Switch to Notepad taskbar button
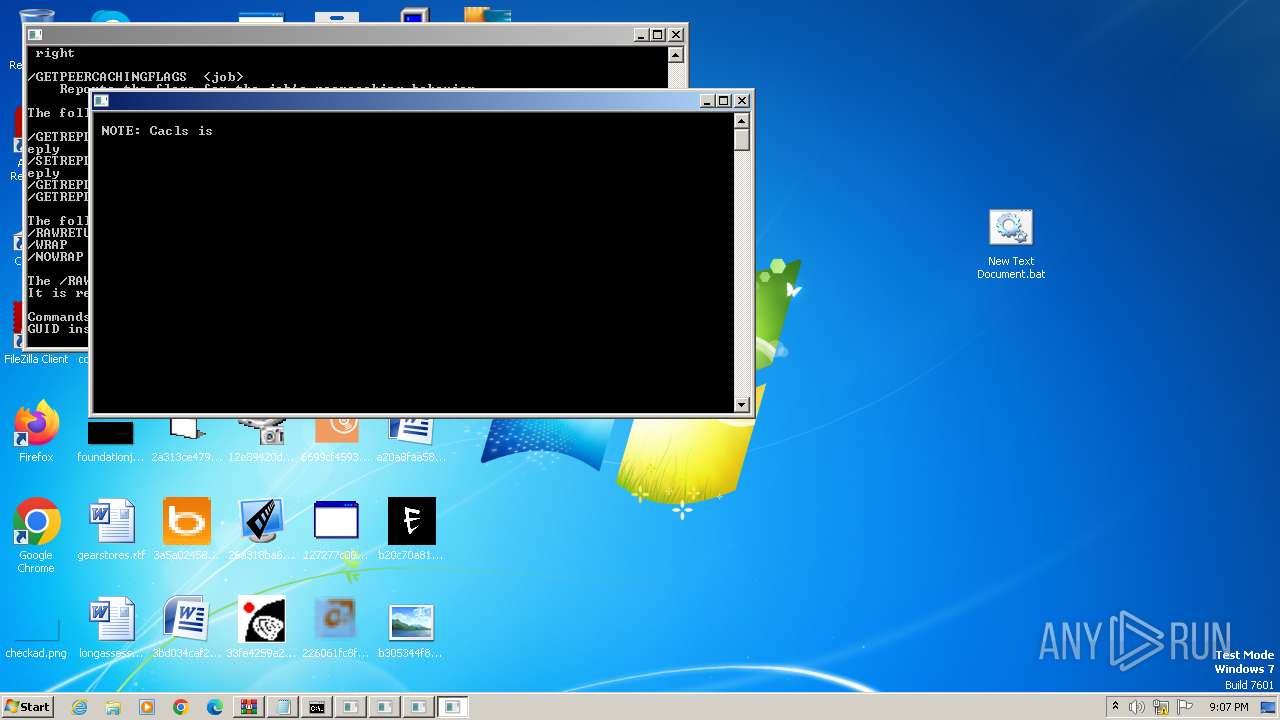Viewport: 1280px width, 720px height. [283, 707]
